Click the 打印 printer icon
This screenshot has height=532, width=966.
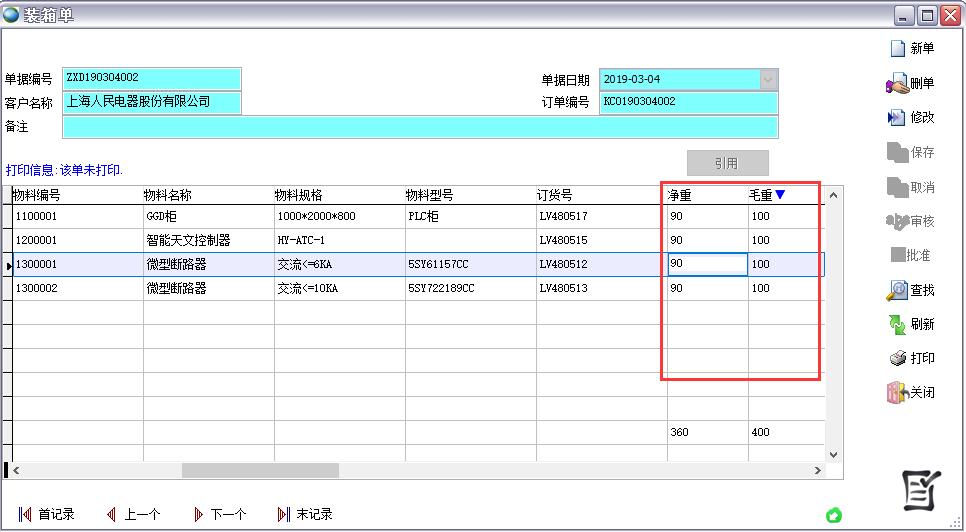click(x=897, y=359)
